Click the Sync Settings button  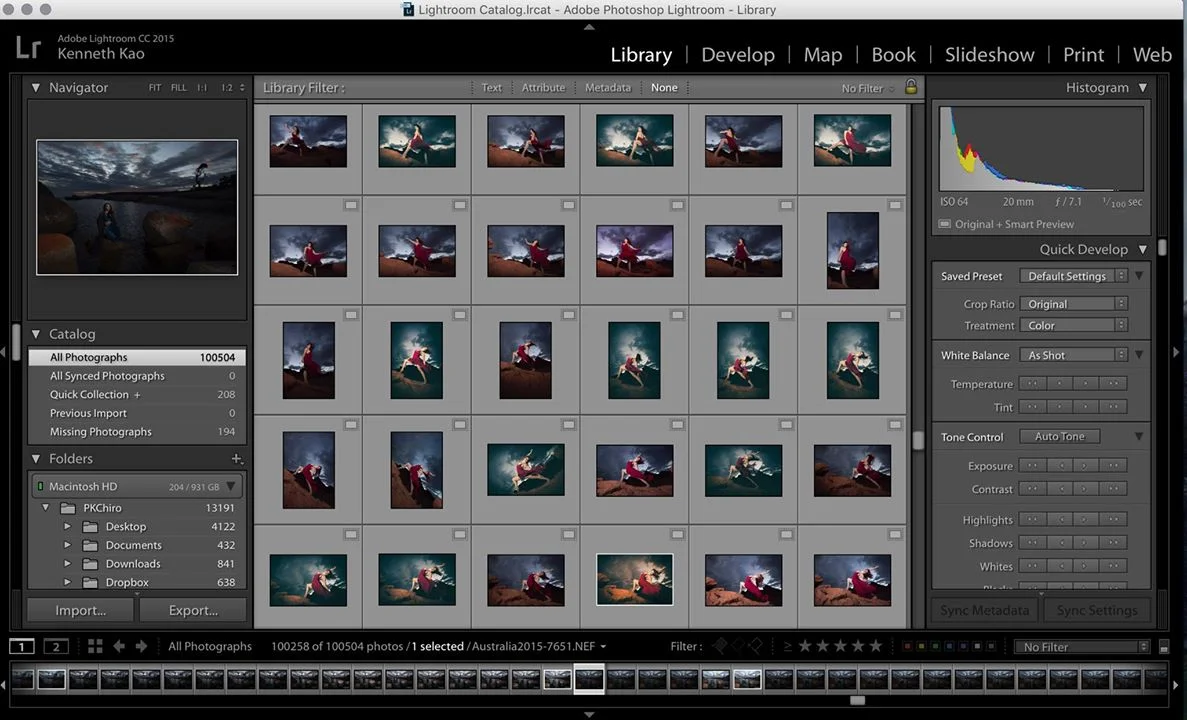[x=1096, y=610]
